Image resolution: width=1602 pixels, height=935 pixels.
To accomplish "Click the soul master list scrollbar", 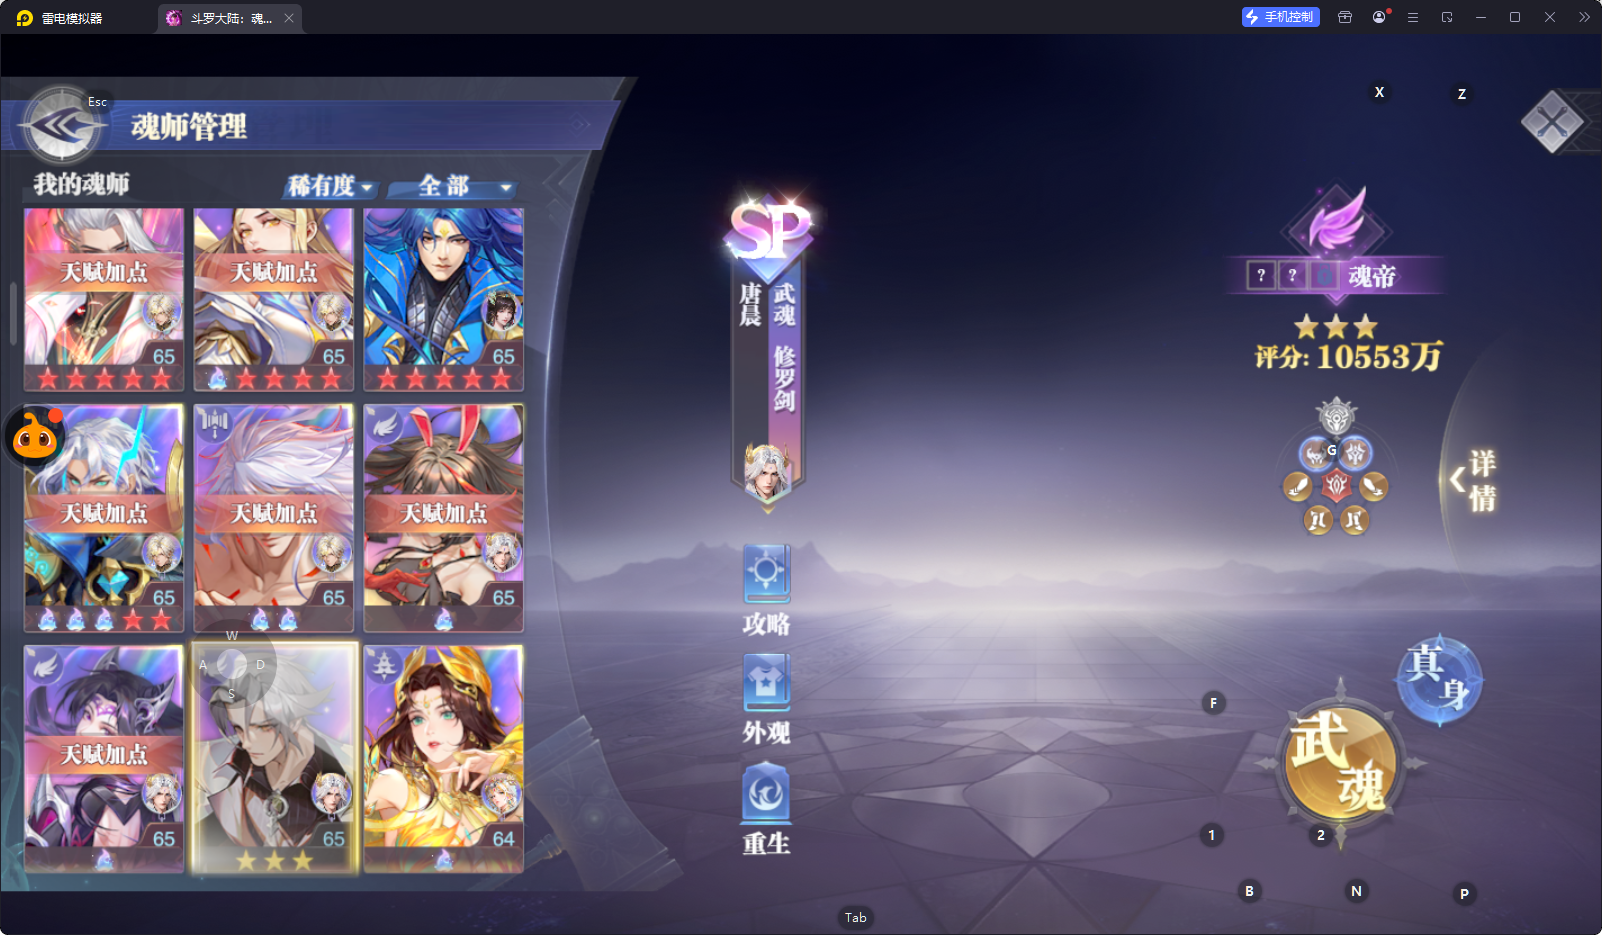I will pos(13,313).
